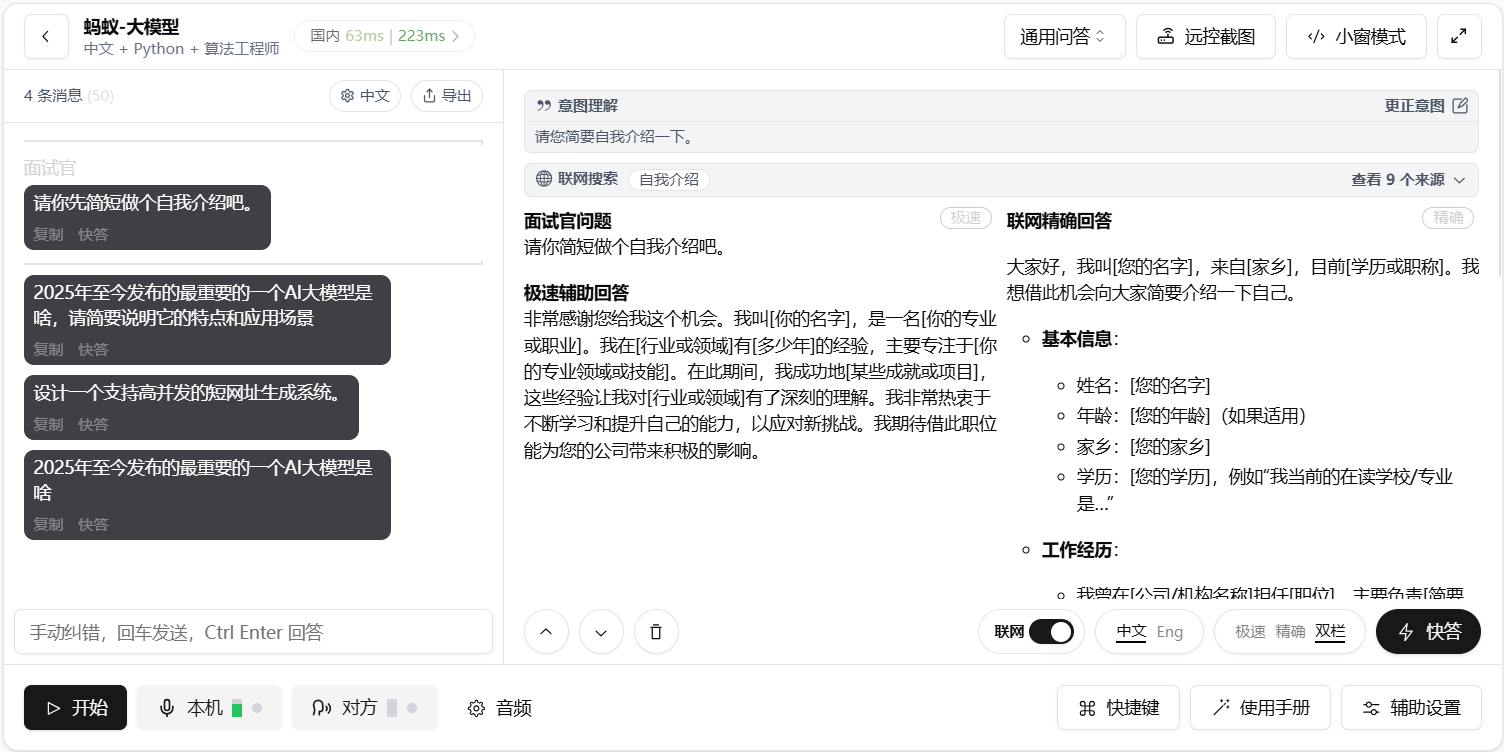This screenshot has height=752, width=1504.
Task: Switch to 双栏 dual-column view
Action: tap(1330, 632)
